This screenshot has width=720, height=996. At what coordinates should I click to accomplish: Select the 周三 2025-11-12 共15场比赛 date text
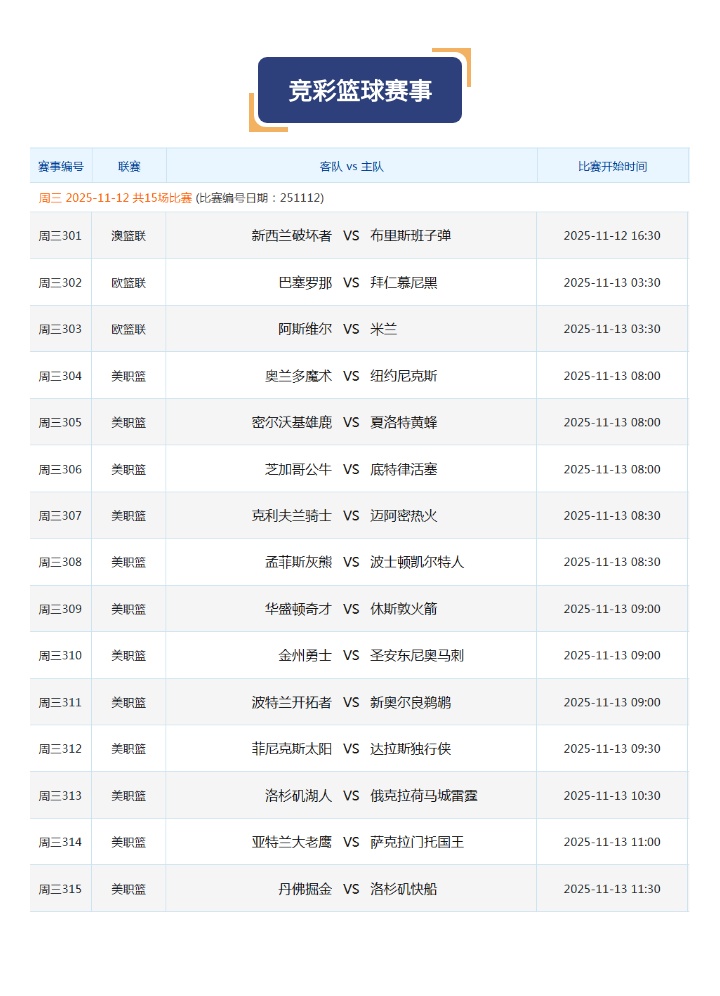[x=115, y=198]
